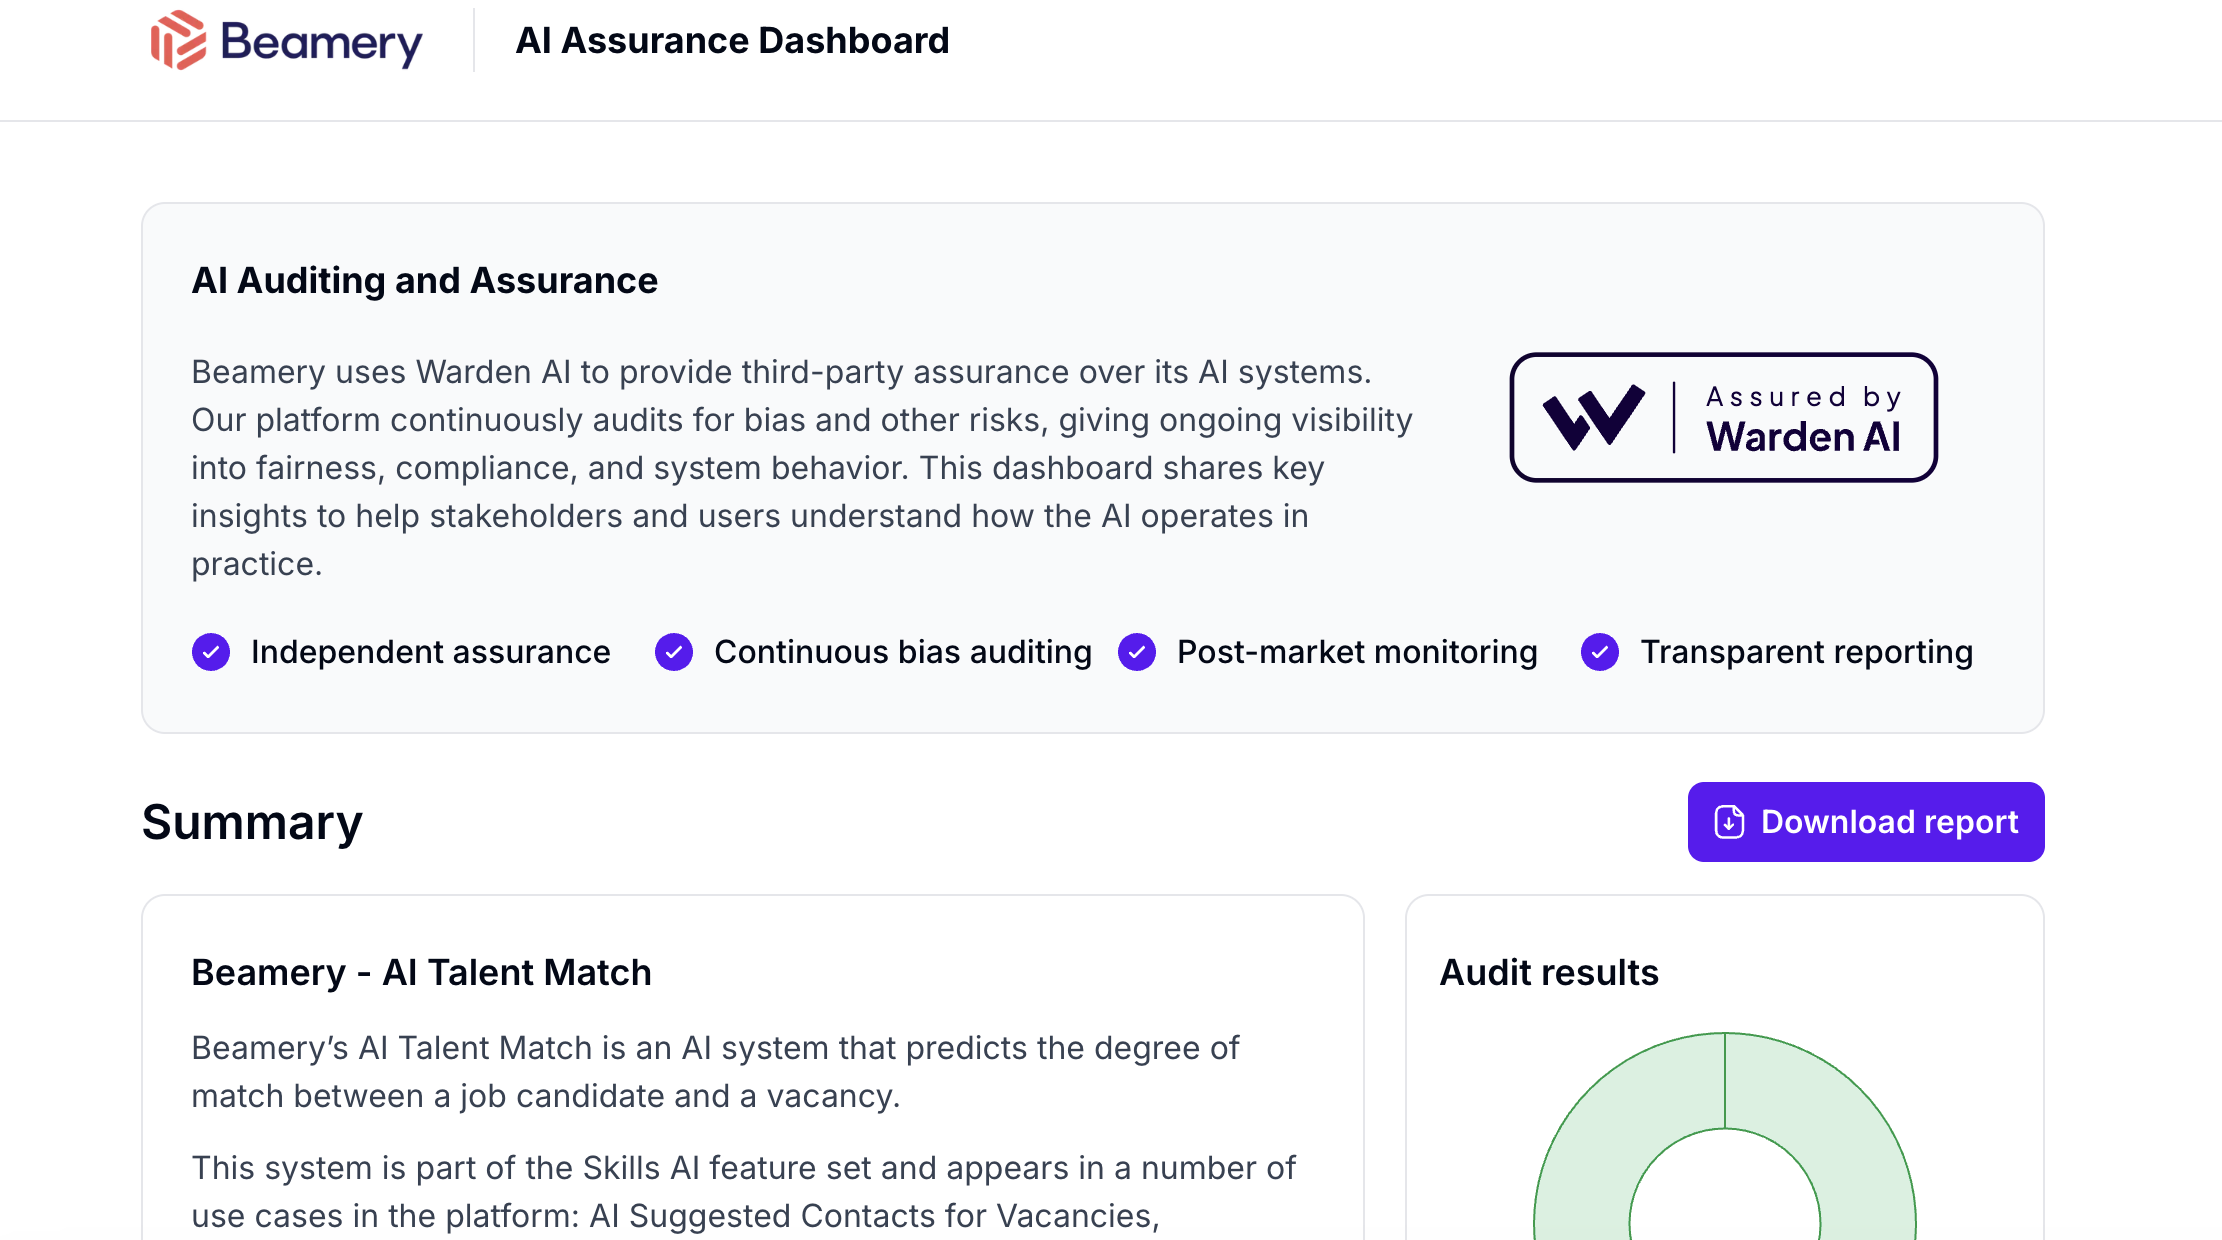Click the Download report button
The width and height of the screenshot is (2222, 1240).
(1865, 821)
